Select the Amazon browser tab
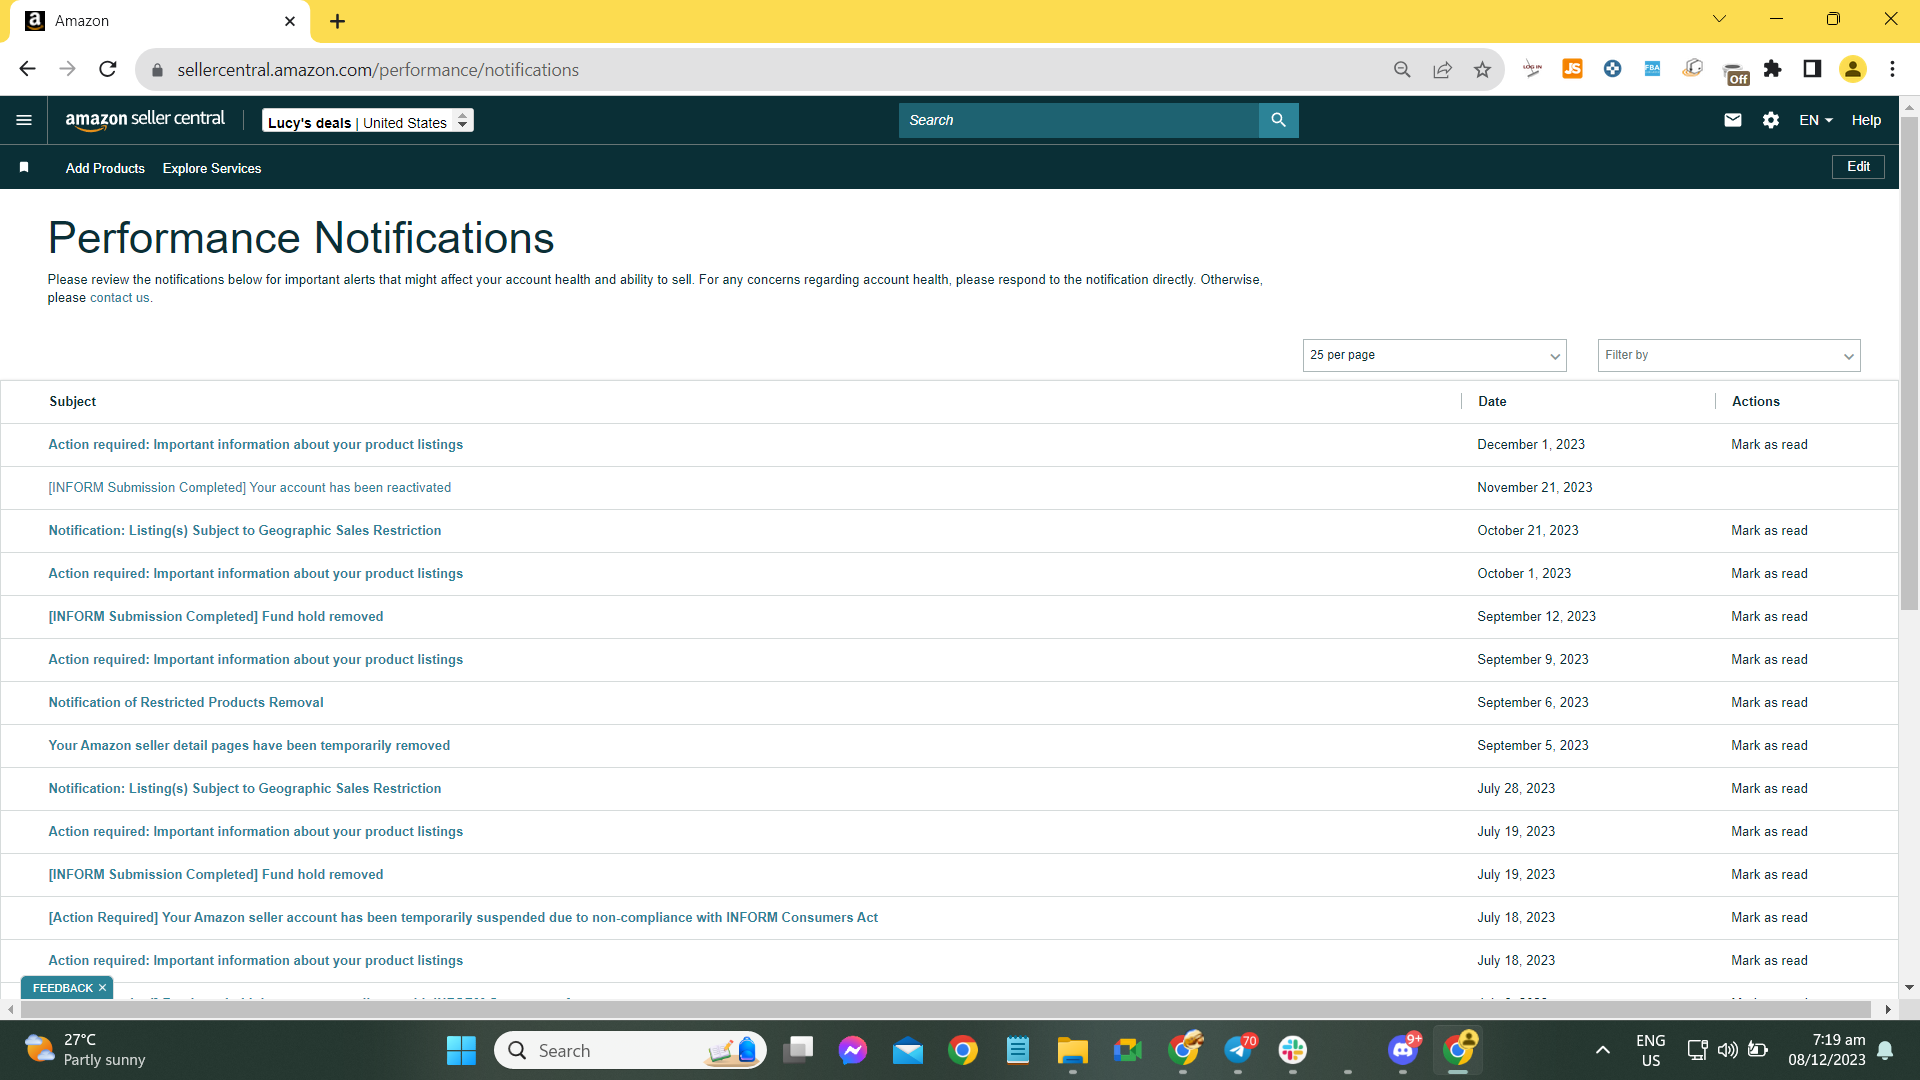Screen dimensions: 1920x1080 [160, 21]
